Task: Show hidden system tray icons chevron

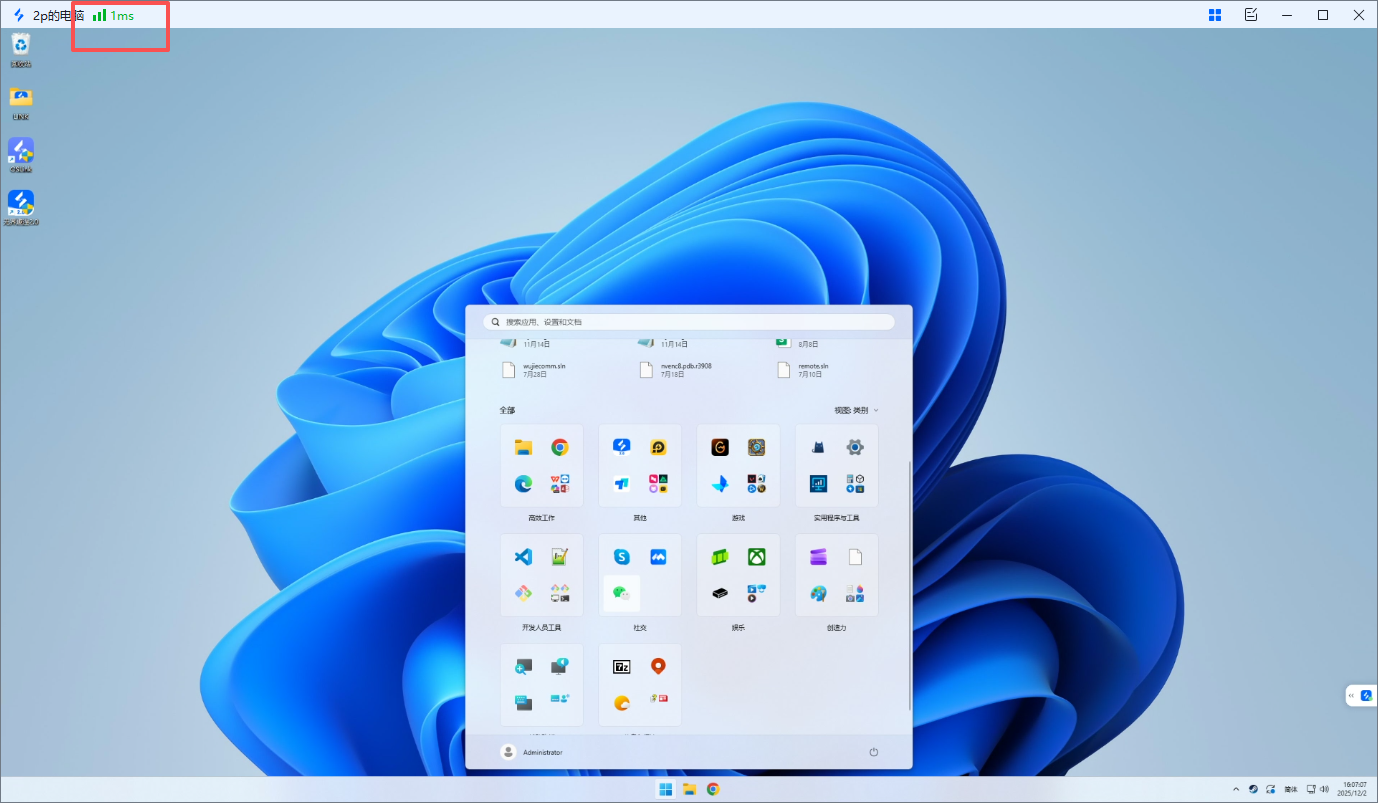Action: 1236,789
